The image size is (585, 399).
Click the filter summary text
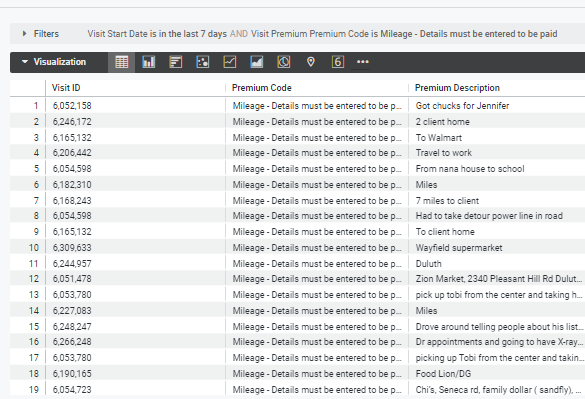click(322, 34)
